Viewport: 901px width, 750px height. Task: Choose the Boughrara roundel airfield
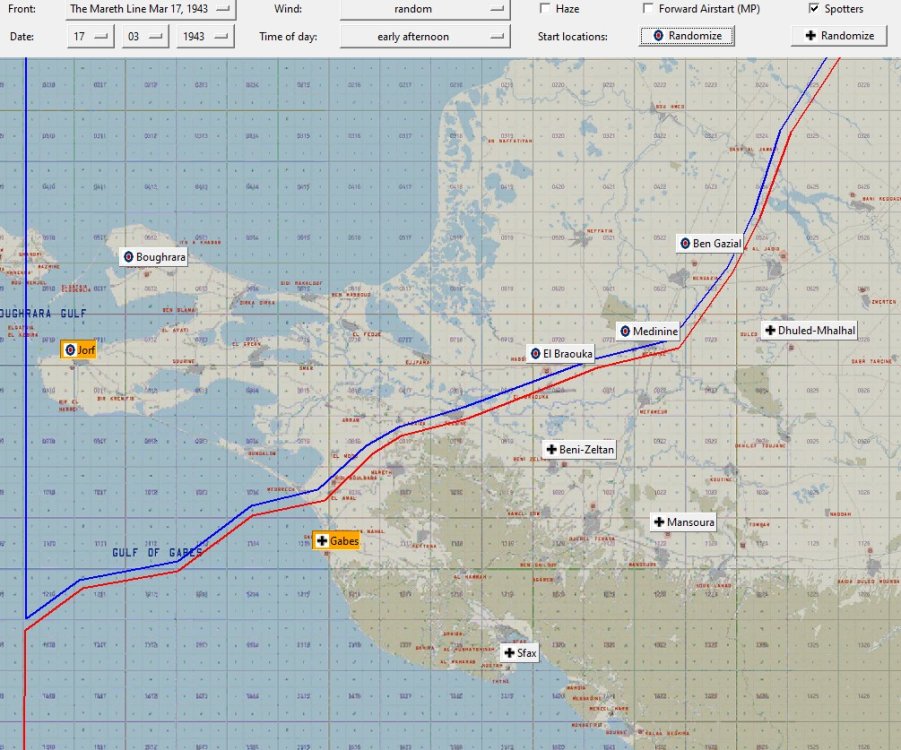click(153, 257)
